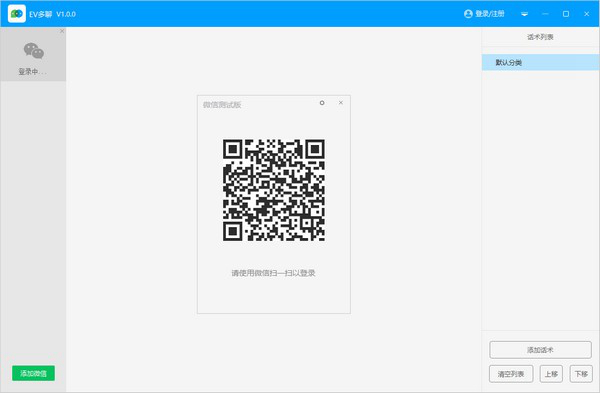Open the 登录/注册 account login
The height and width of the screenshot is (393, 600).
pos(484,14)
